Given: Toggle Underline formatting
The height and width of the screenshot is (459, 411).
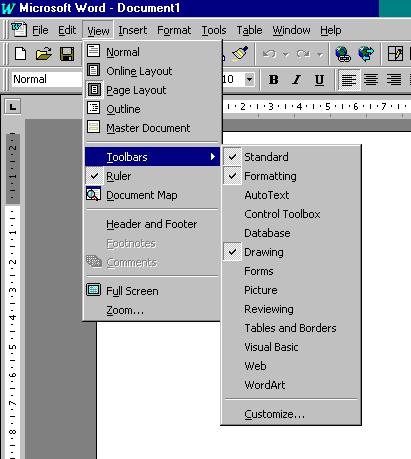Looking at the screenshot, I should click(319, 80).
